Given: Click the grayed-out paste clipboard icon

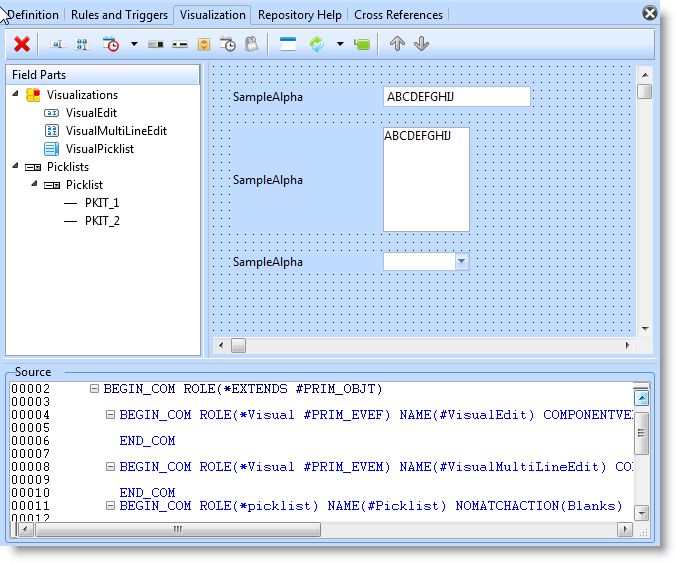Looking at the screenshot, I should coord(252,44).
